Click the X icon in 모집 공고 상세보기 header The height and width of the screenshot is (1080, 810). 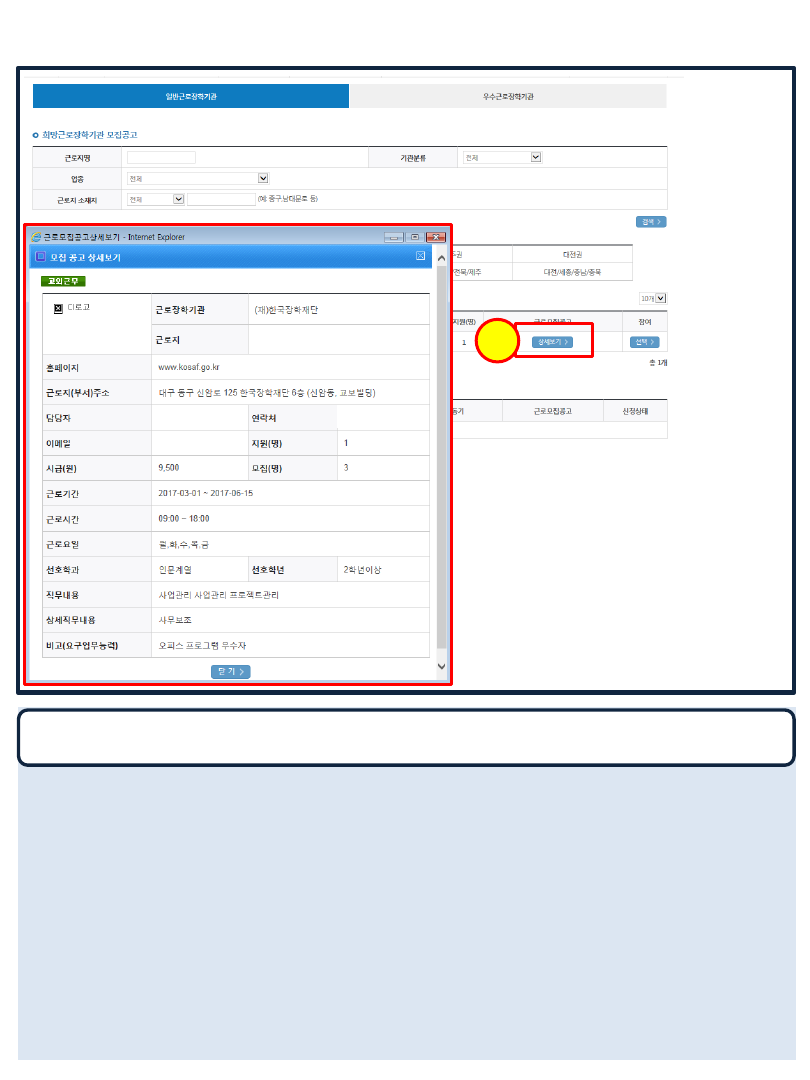point(421,257)
